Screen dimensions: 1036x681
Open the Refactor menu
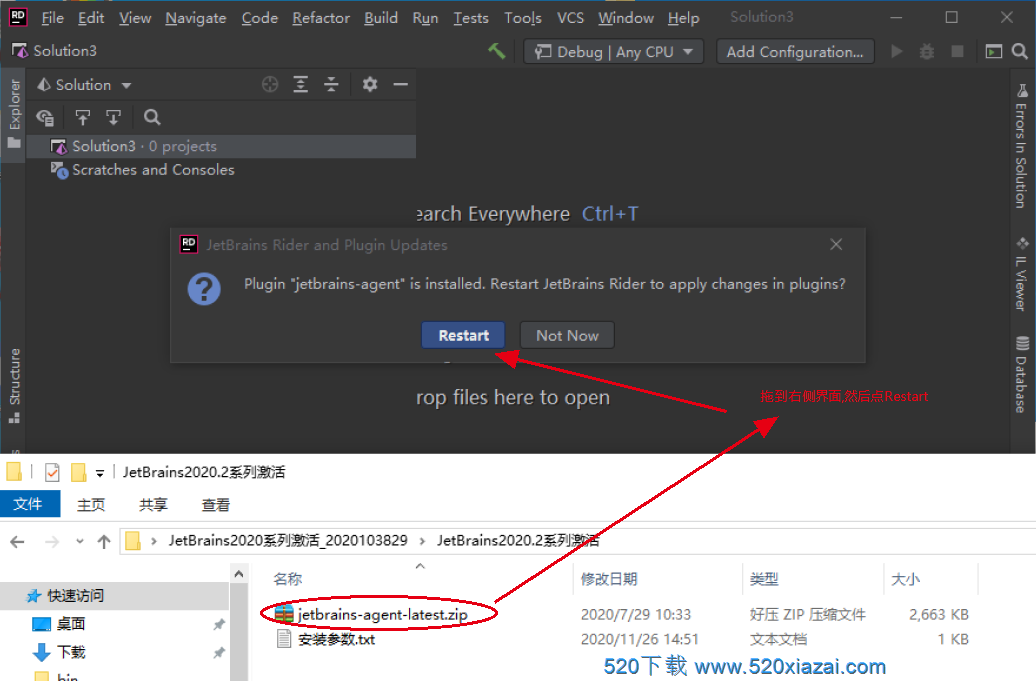pos(321,18)
